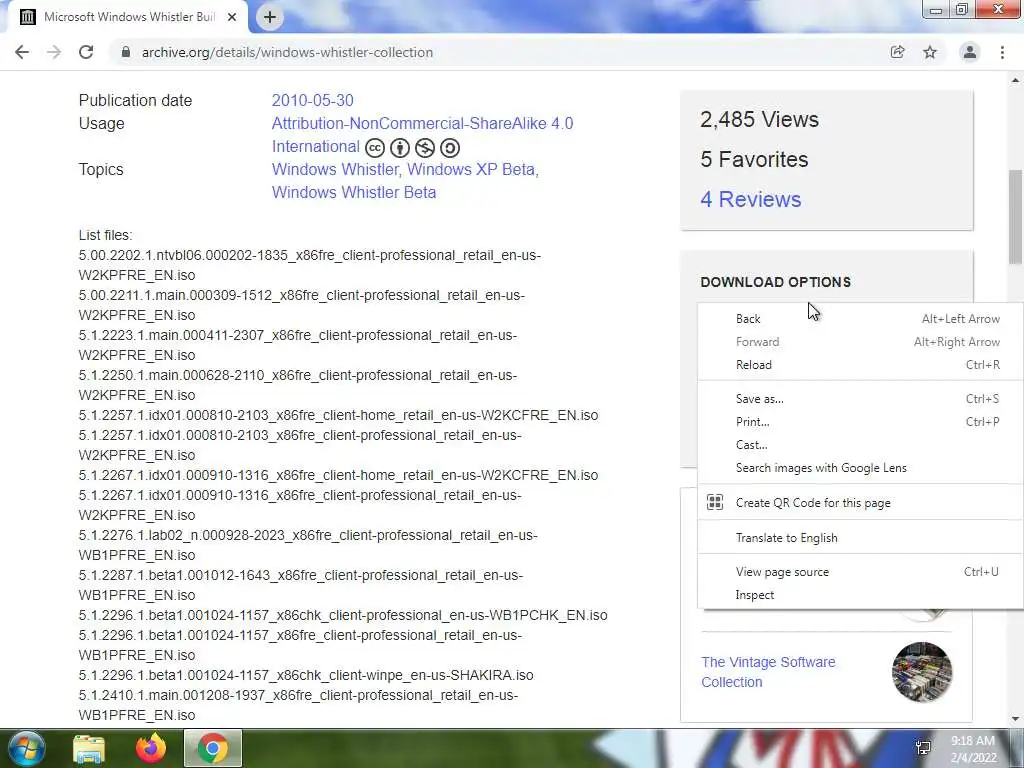Click the WB1PCHK_EN.iso checked build file name

(x=343, y=615)
